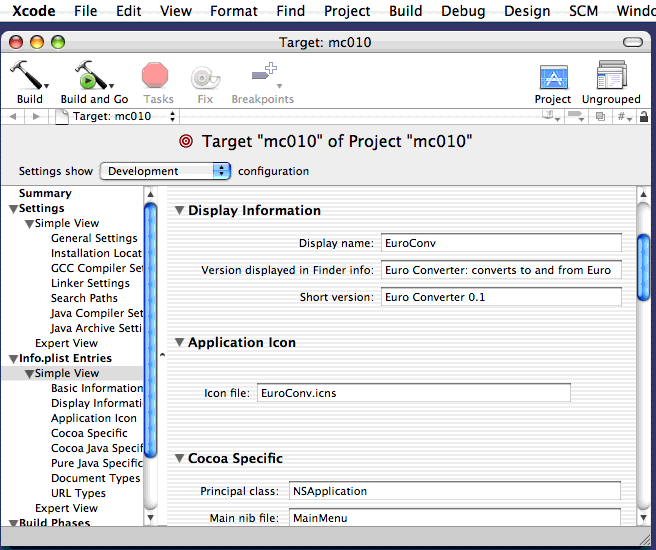
Task: Click the Tasks stop-sign icon
Action: pos(156,76)
